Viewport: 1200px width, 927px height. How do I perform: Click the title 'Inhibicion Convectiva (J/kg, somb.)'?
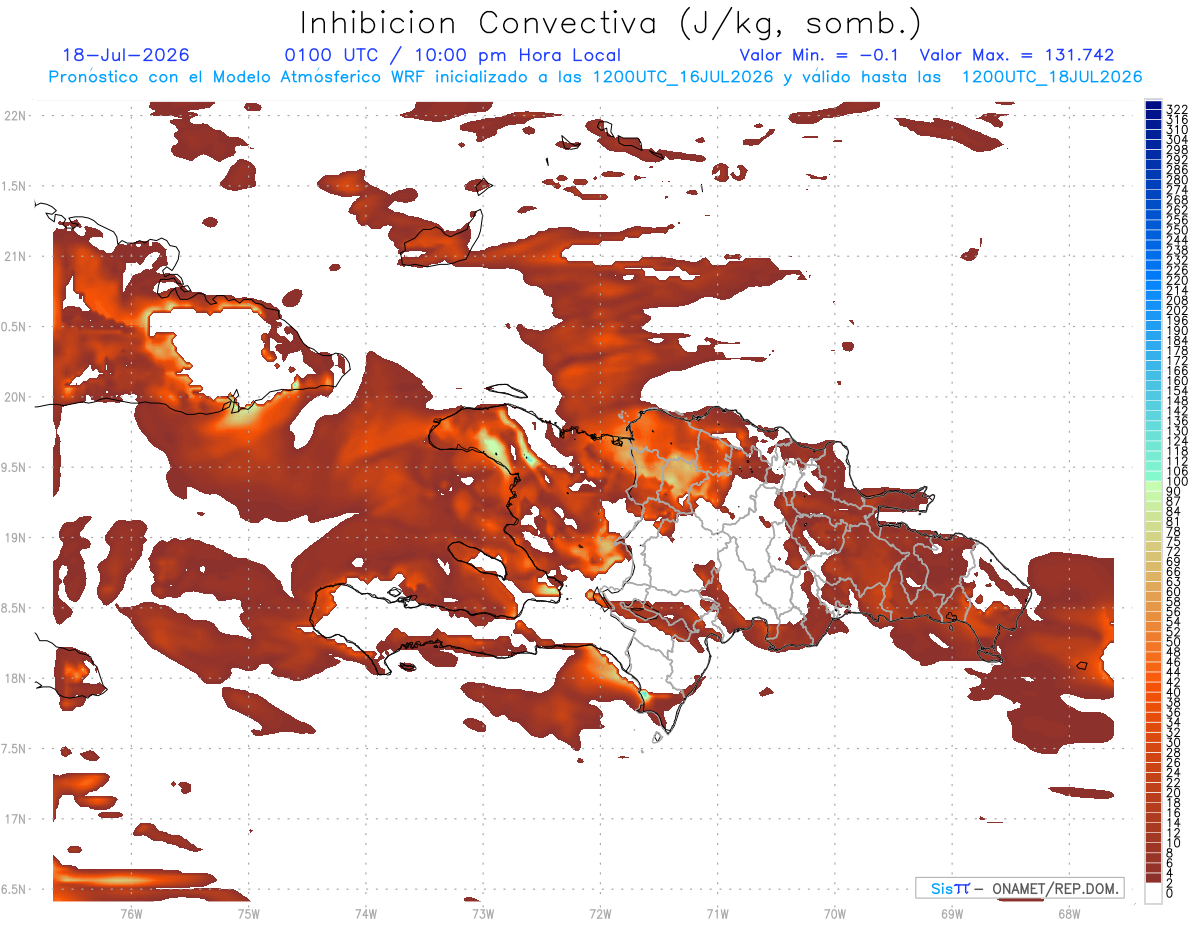coord(611,23)
